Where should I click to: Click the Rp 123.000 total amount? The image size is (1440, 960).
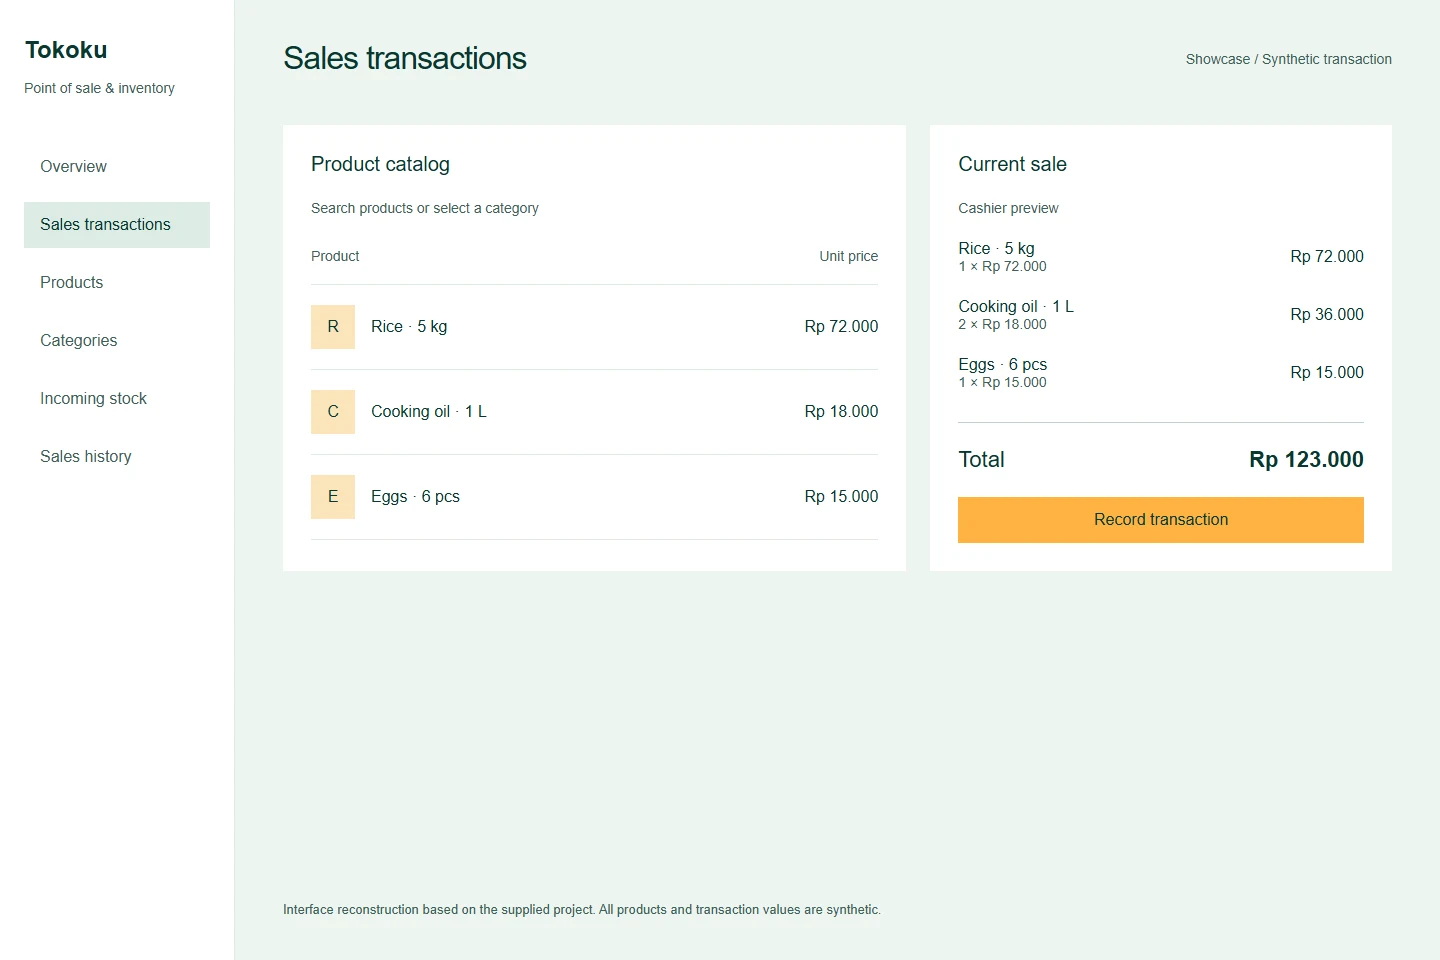tap(1306, 460)
